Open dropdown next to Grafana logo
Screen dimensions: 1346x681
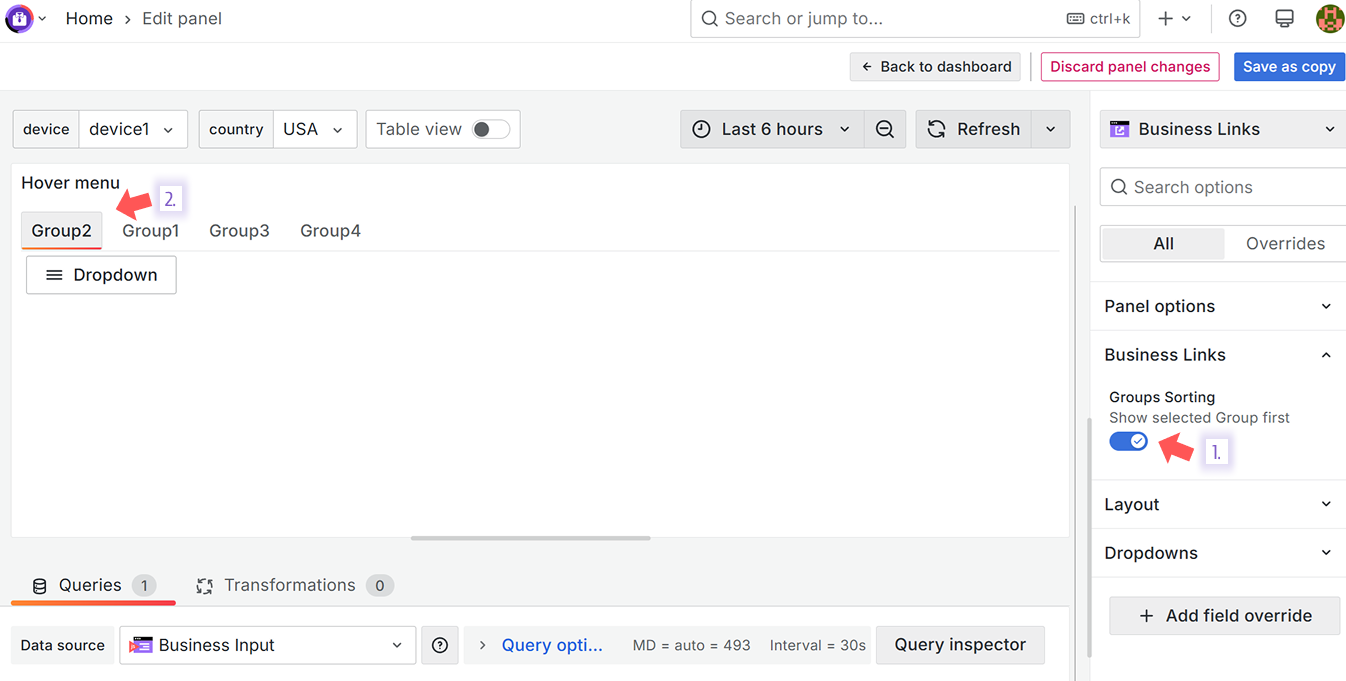pyautogui.click(x=42, y=19)
